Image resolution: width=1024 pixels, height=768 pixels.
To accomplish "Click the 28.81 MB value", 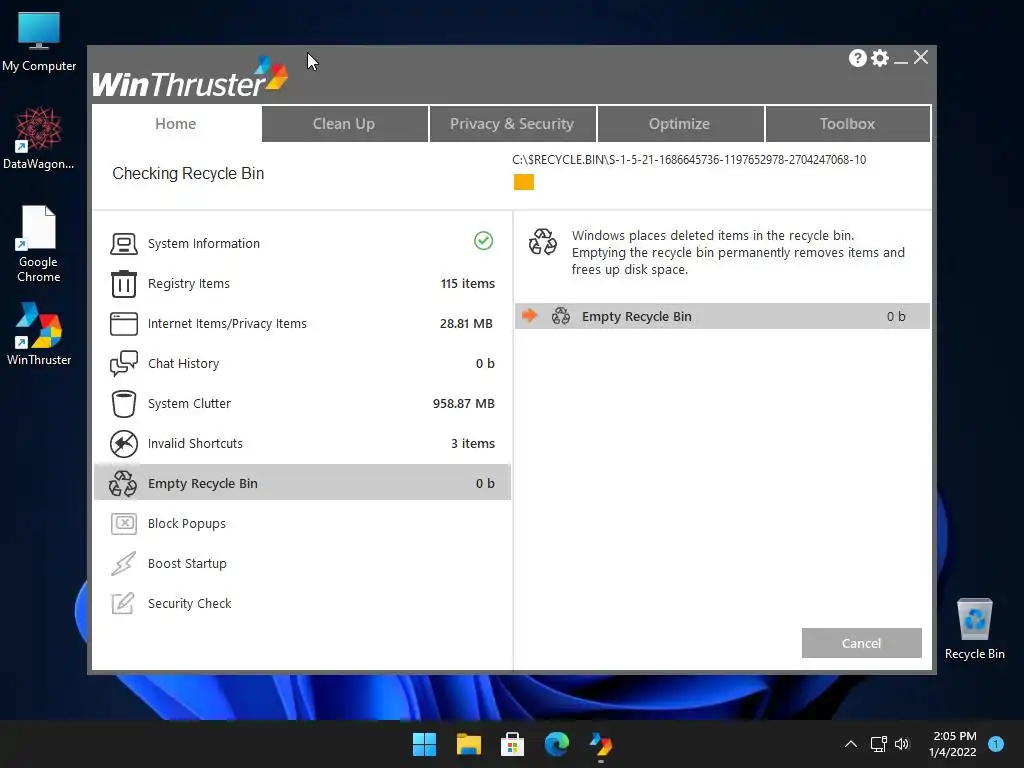I will tap(466, 323).
